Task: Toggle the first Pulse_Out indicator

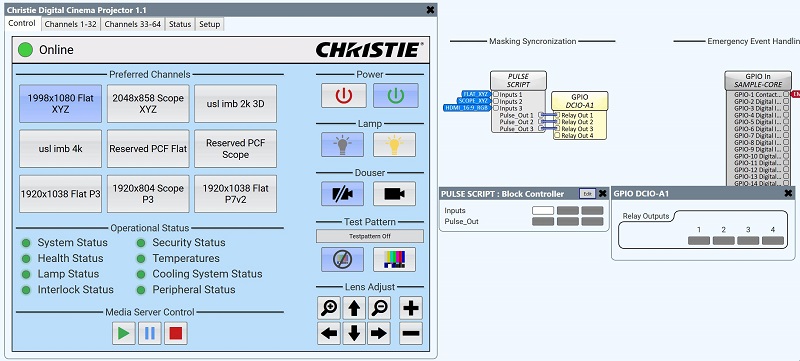Action: 543,222
